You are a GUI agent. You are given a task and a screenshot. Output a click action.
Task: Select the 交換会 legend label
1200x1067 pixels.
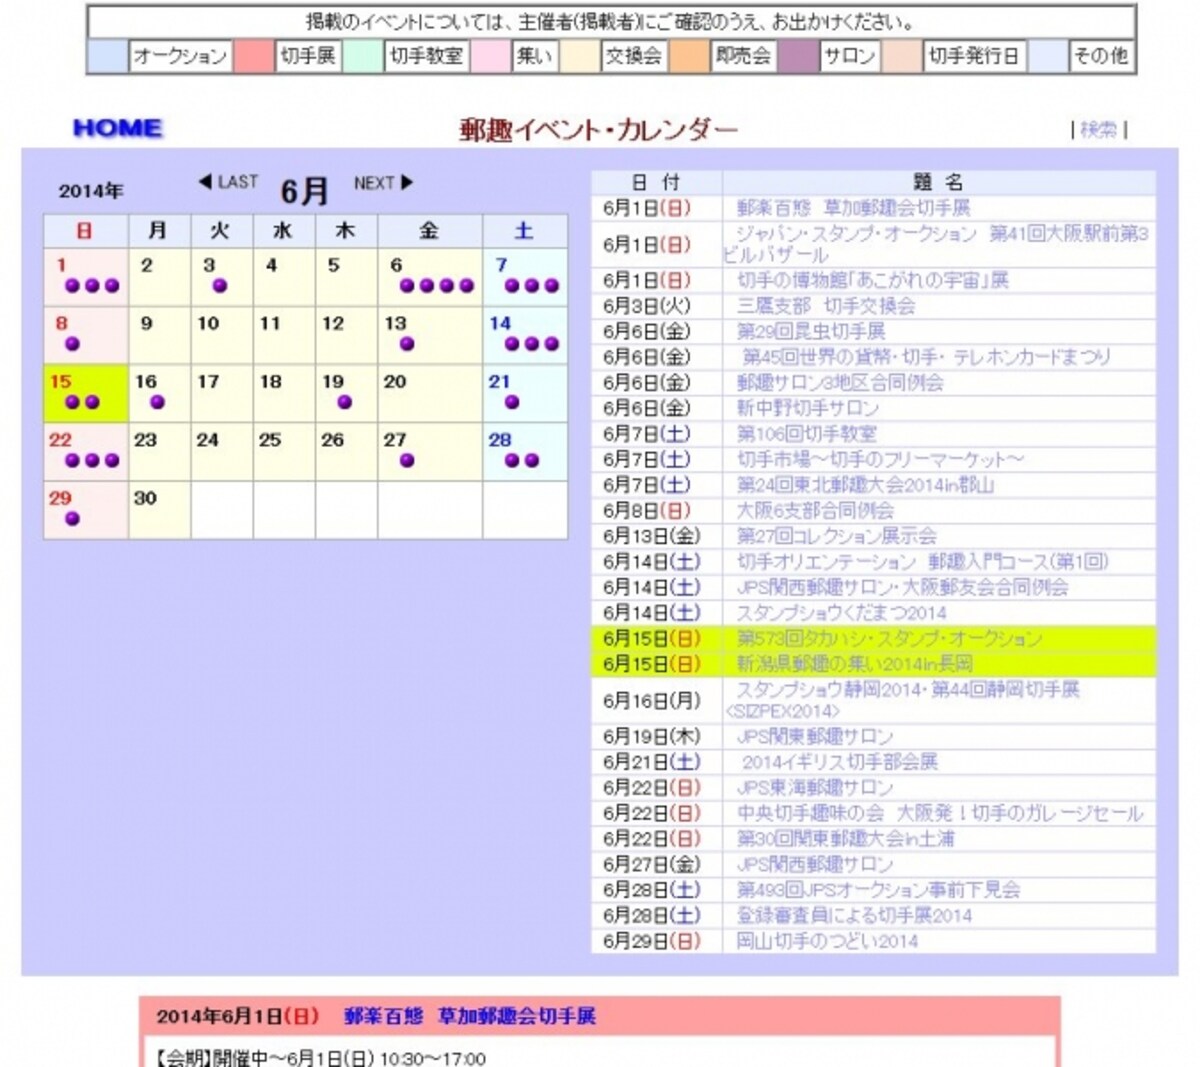click(634, 56)
